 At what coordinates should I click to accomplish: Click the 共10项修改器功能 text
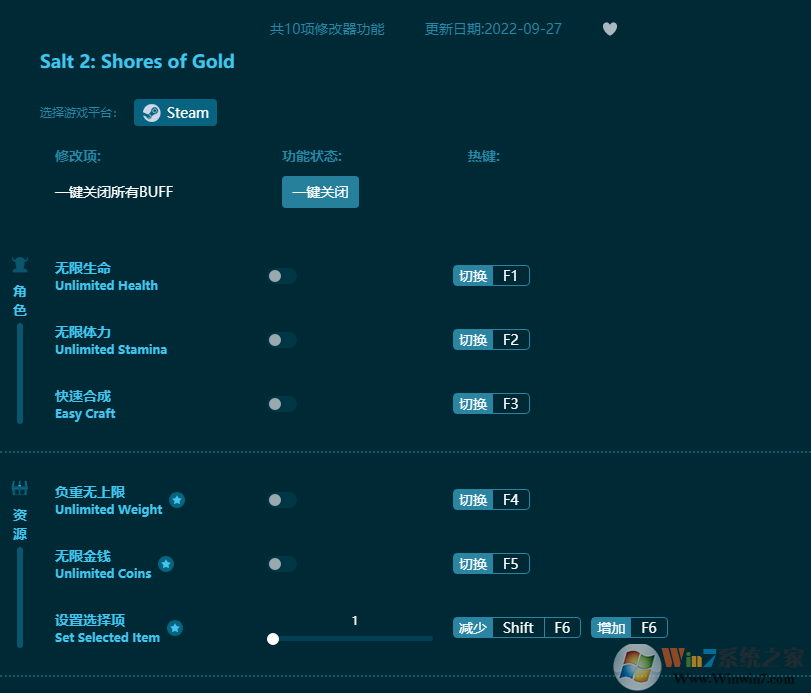[x=327, y=29]
